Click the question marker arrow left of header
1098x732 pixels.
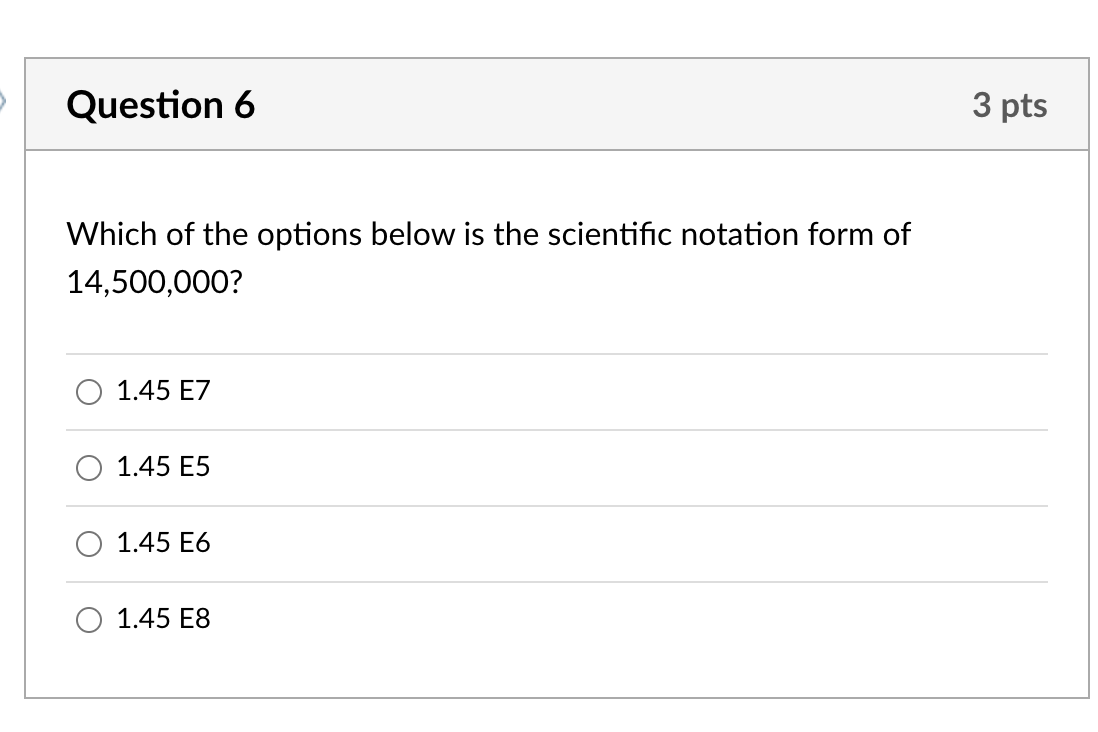4,102
